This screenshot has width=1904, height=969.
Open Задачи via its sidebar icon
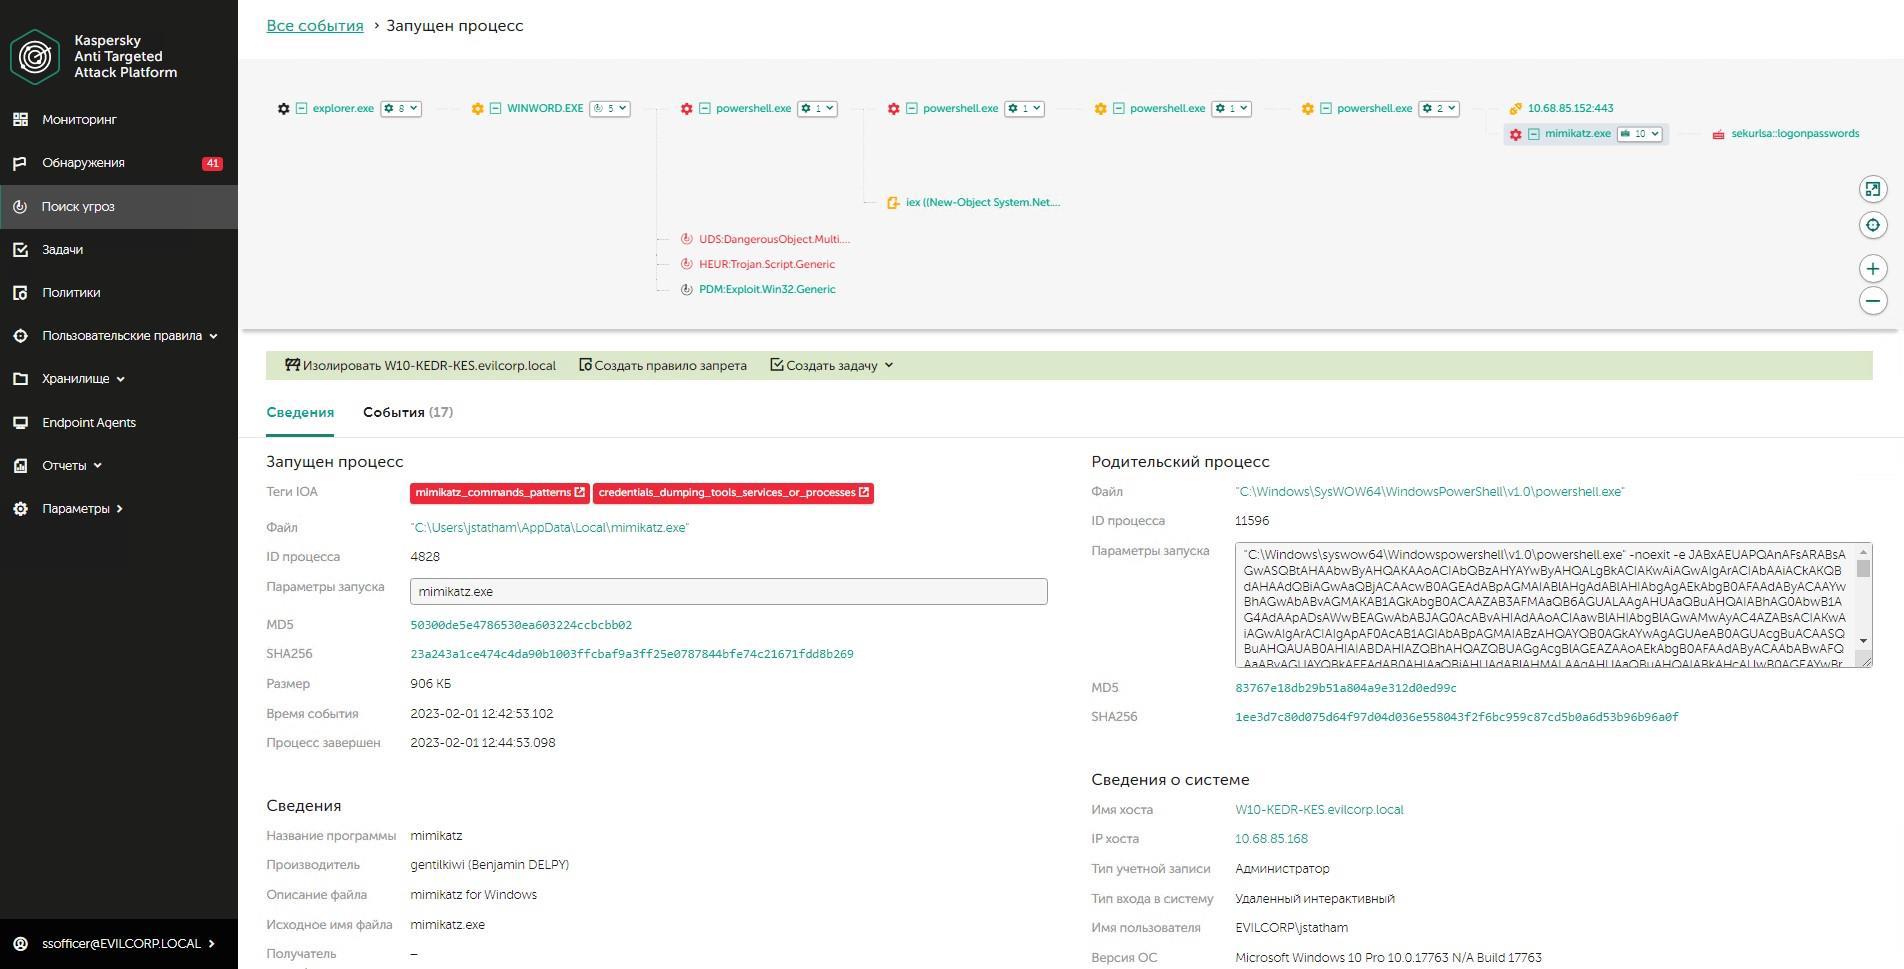tap(20, 250)
